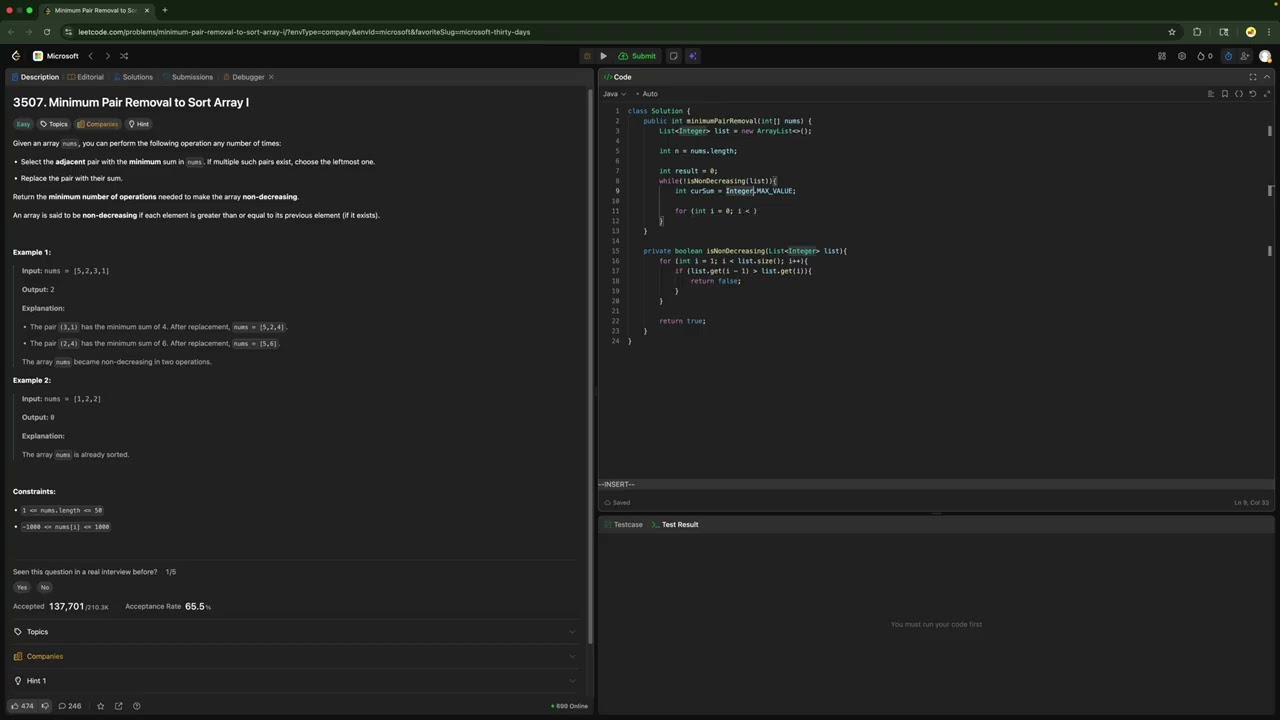This screenshot has width=1280, height=720.
Task: Open the 246 comments icon
Action: click(x=70, y=706)
